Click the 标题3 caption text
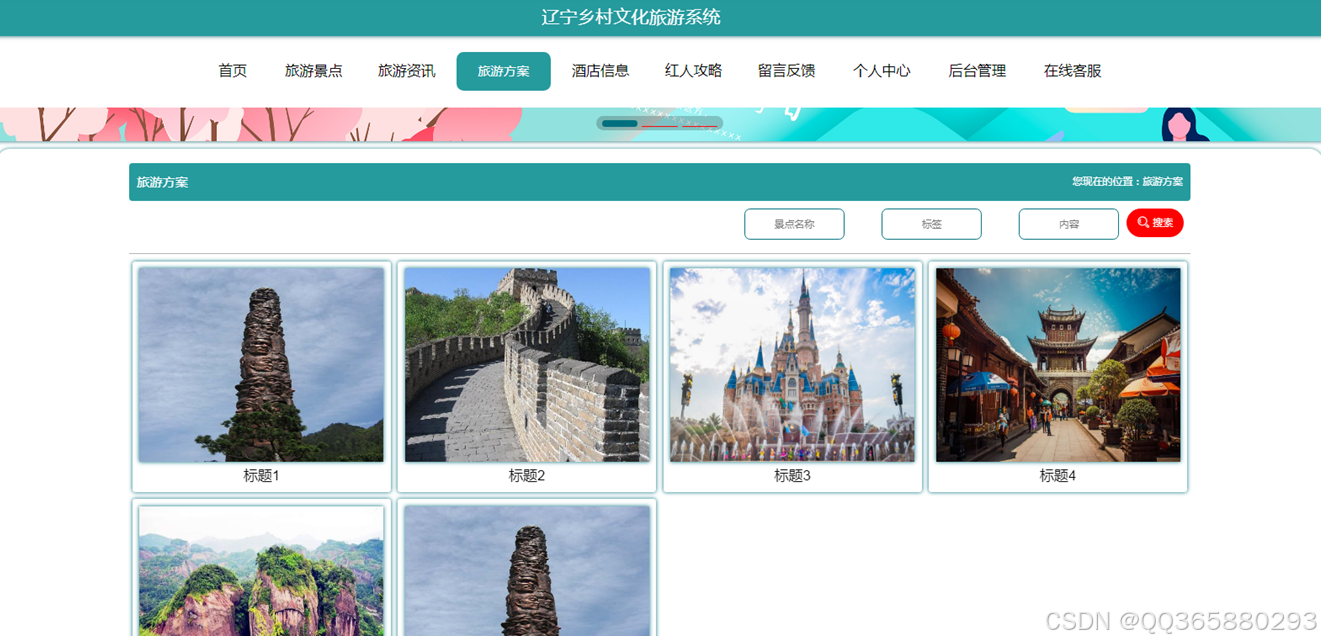Screen dimensions: 1321x643 pos(792,476)
